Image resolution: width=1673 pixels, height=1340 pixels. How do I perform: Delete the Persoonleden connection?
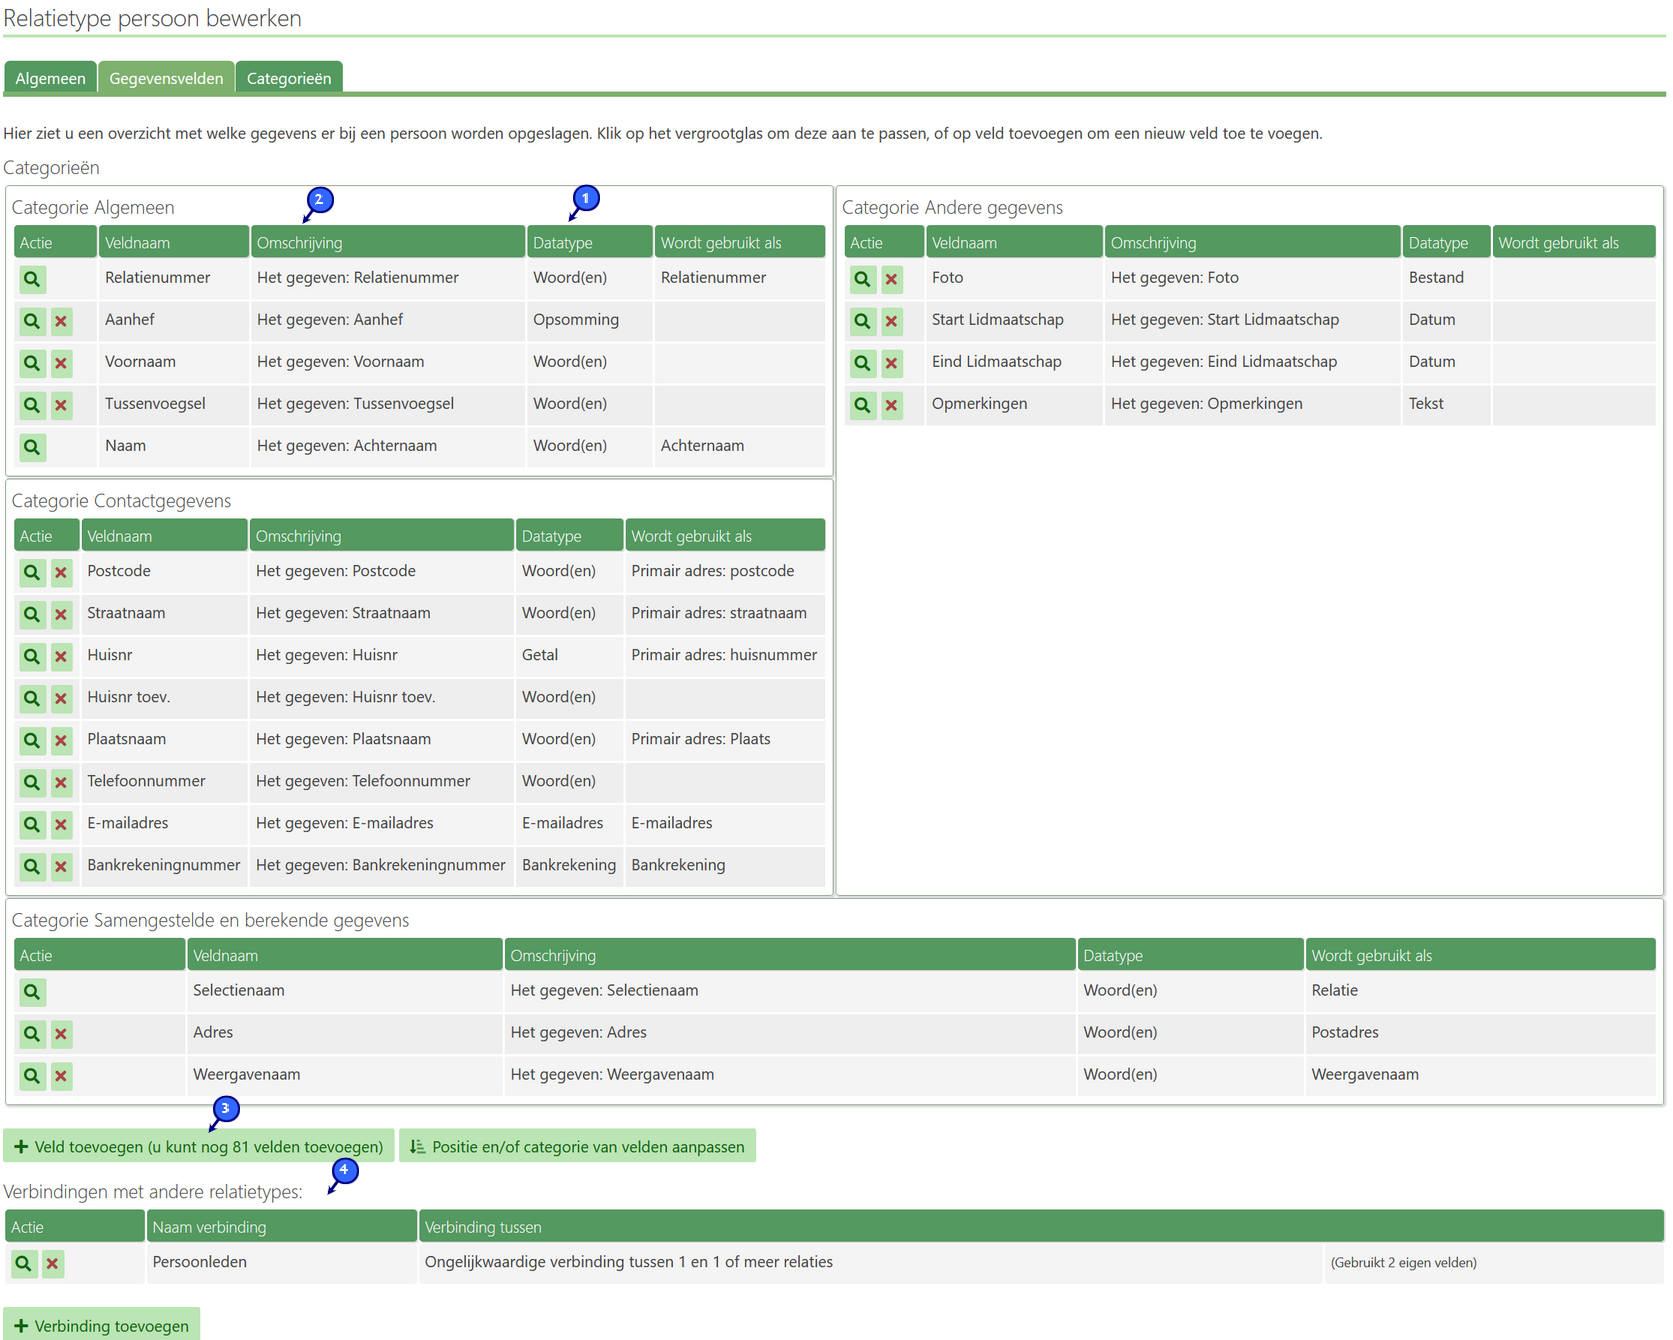coord(52,1264)
